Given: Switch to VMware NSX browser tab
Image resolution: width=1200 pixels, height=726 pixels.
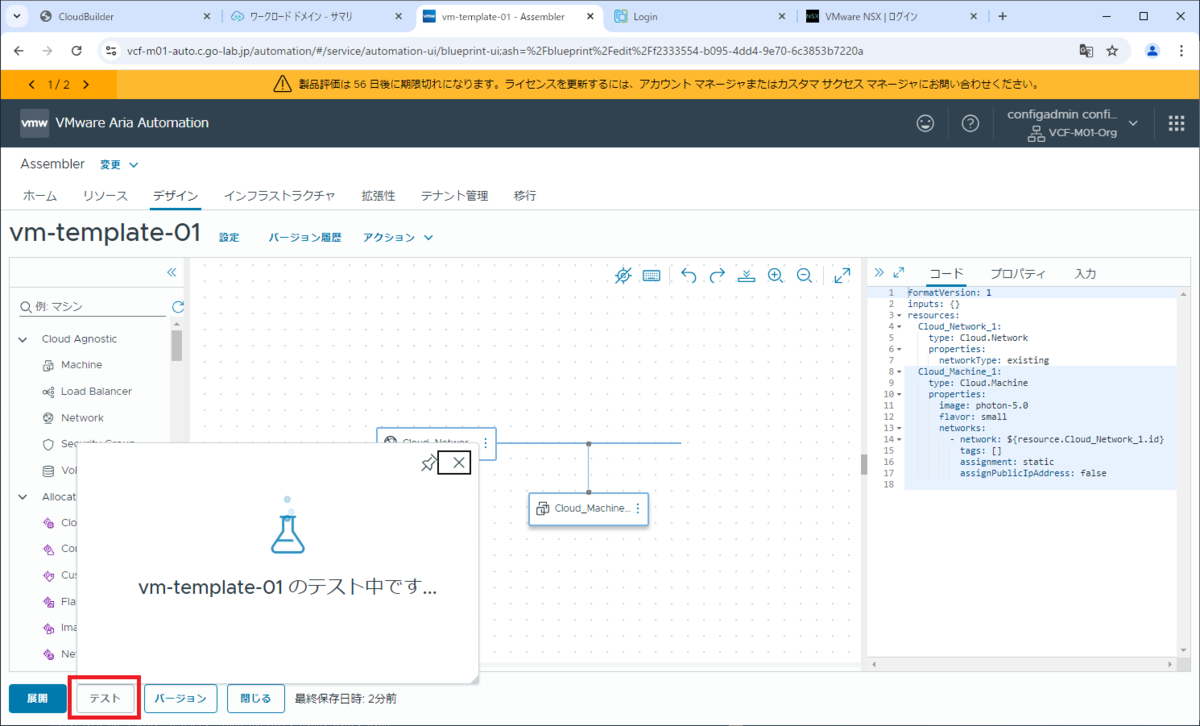Looking at the screenshot, I should [892, 16].
